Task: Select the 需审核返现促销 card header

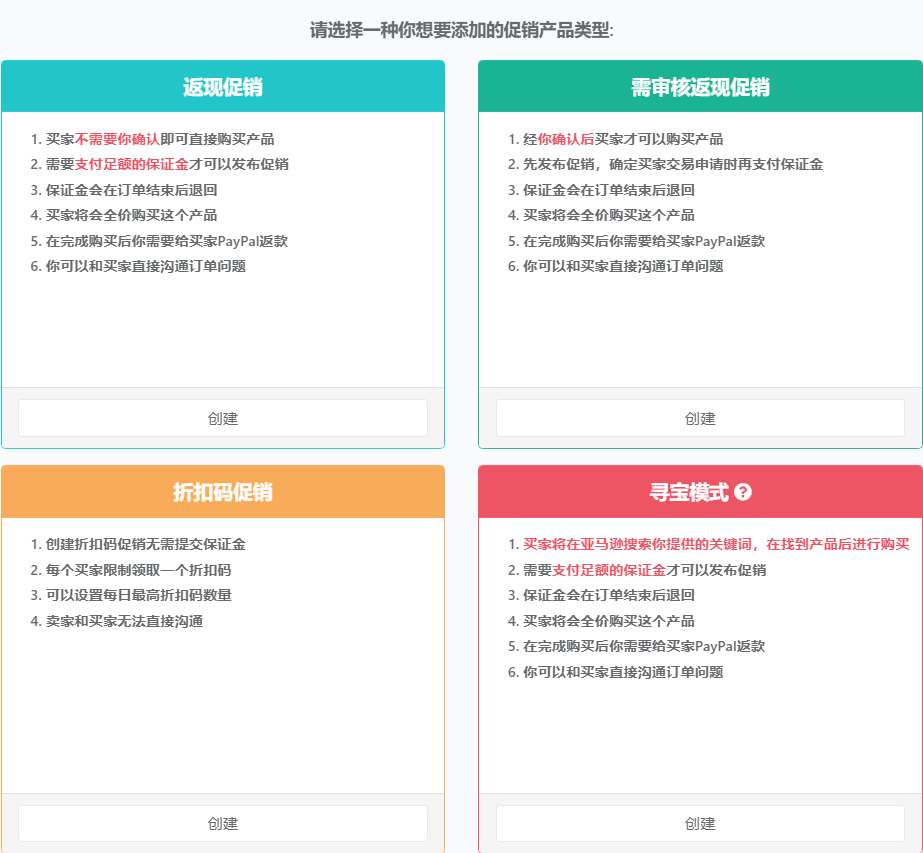Action: pos(700,87)
